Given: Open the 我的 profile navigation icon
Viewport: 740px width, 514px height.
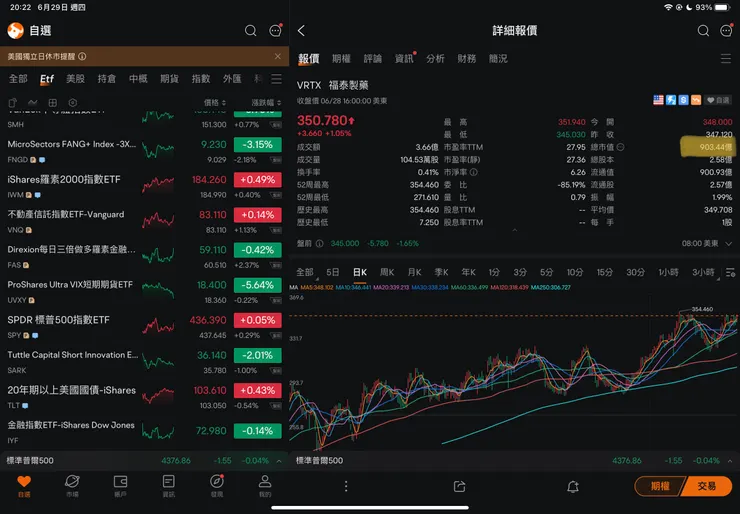Looking at the screenshot, I should click(x=265, y=486).
